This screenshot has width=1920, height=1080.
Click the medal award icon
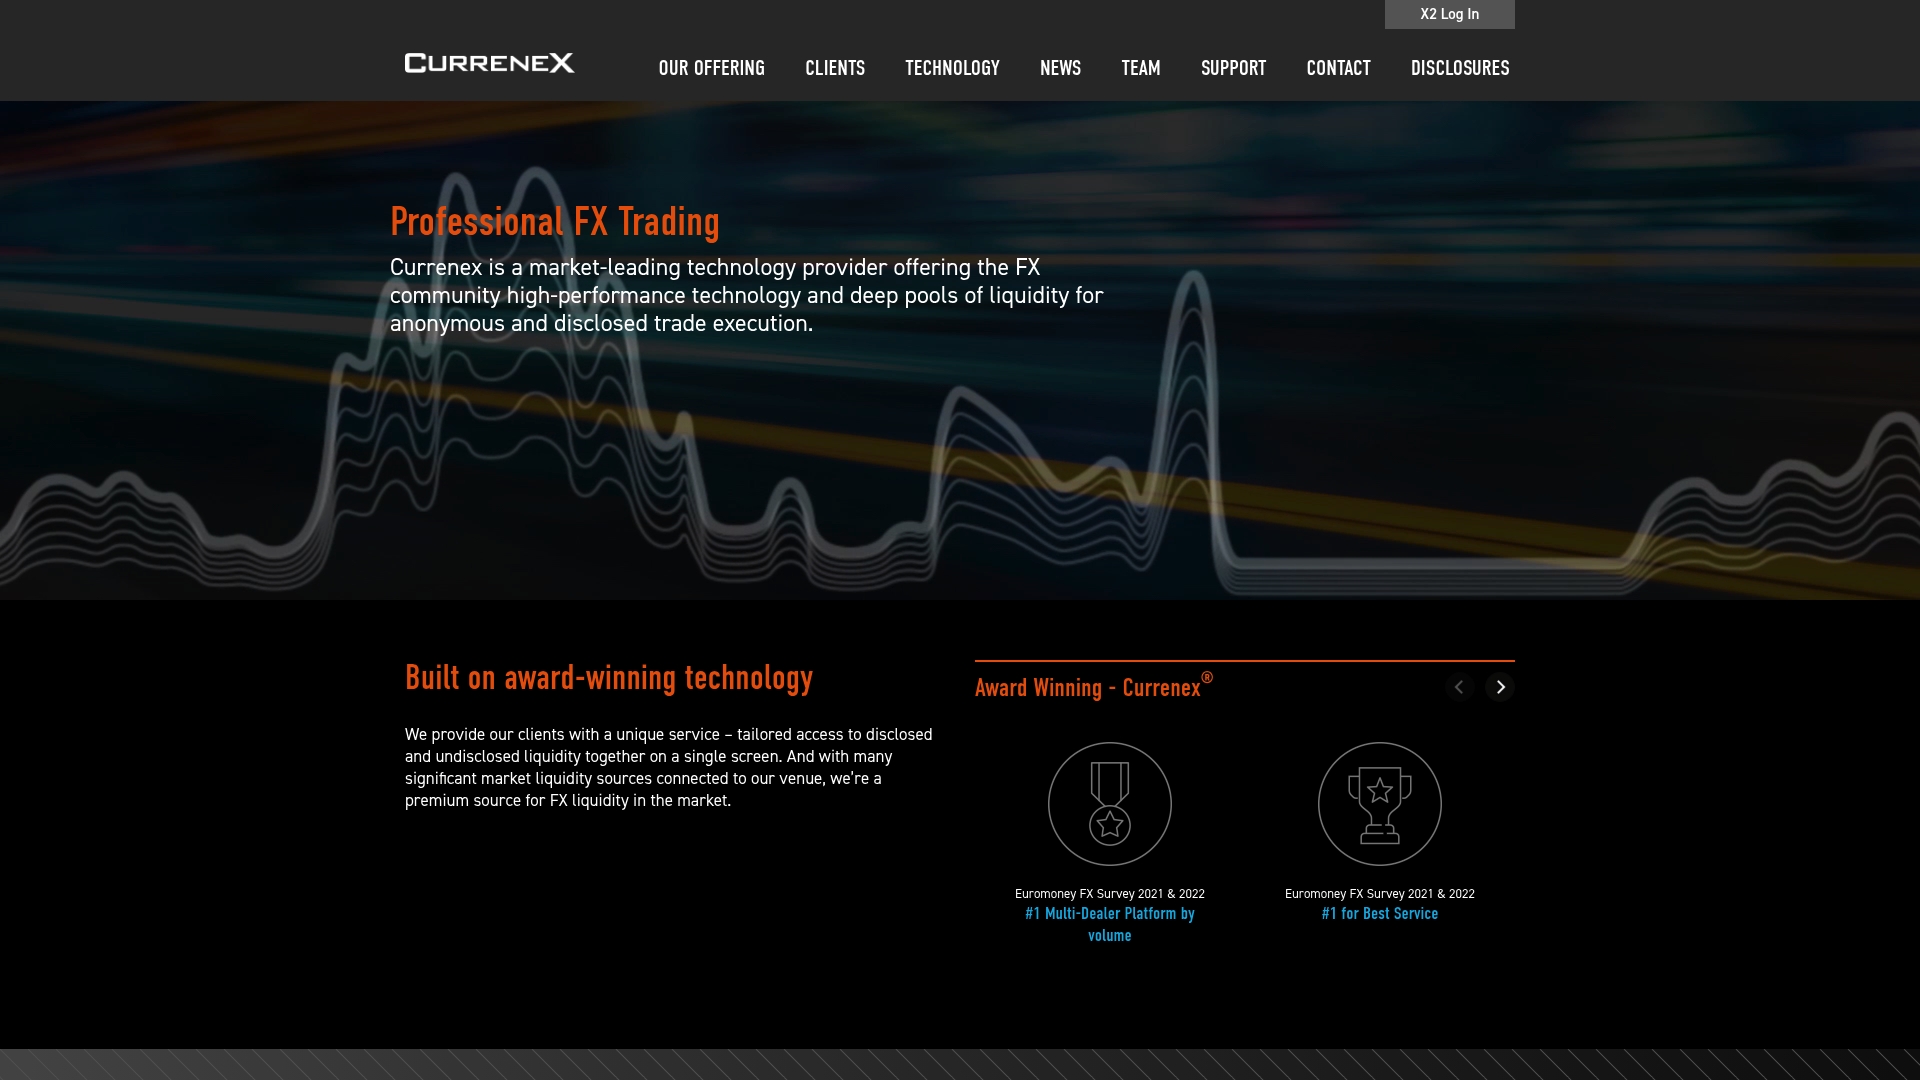[x=1110, y=804]
